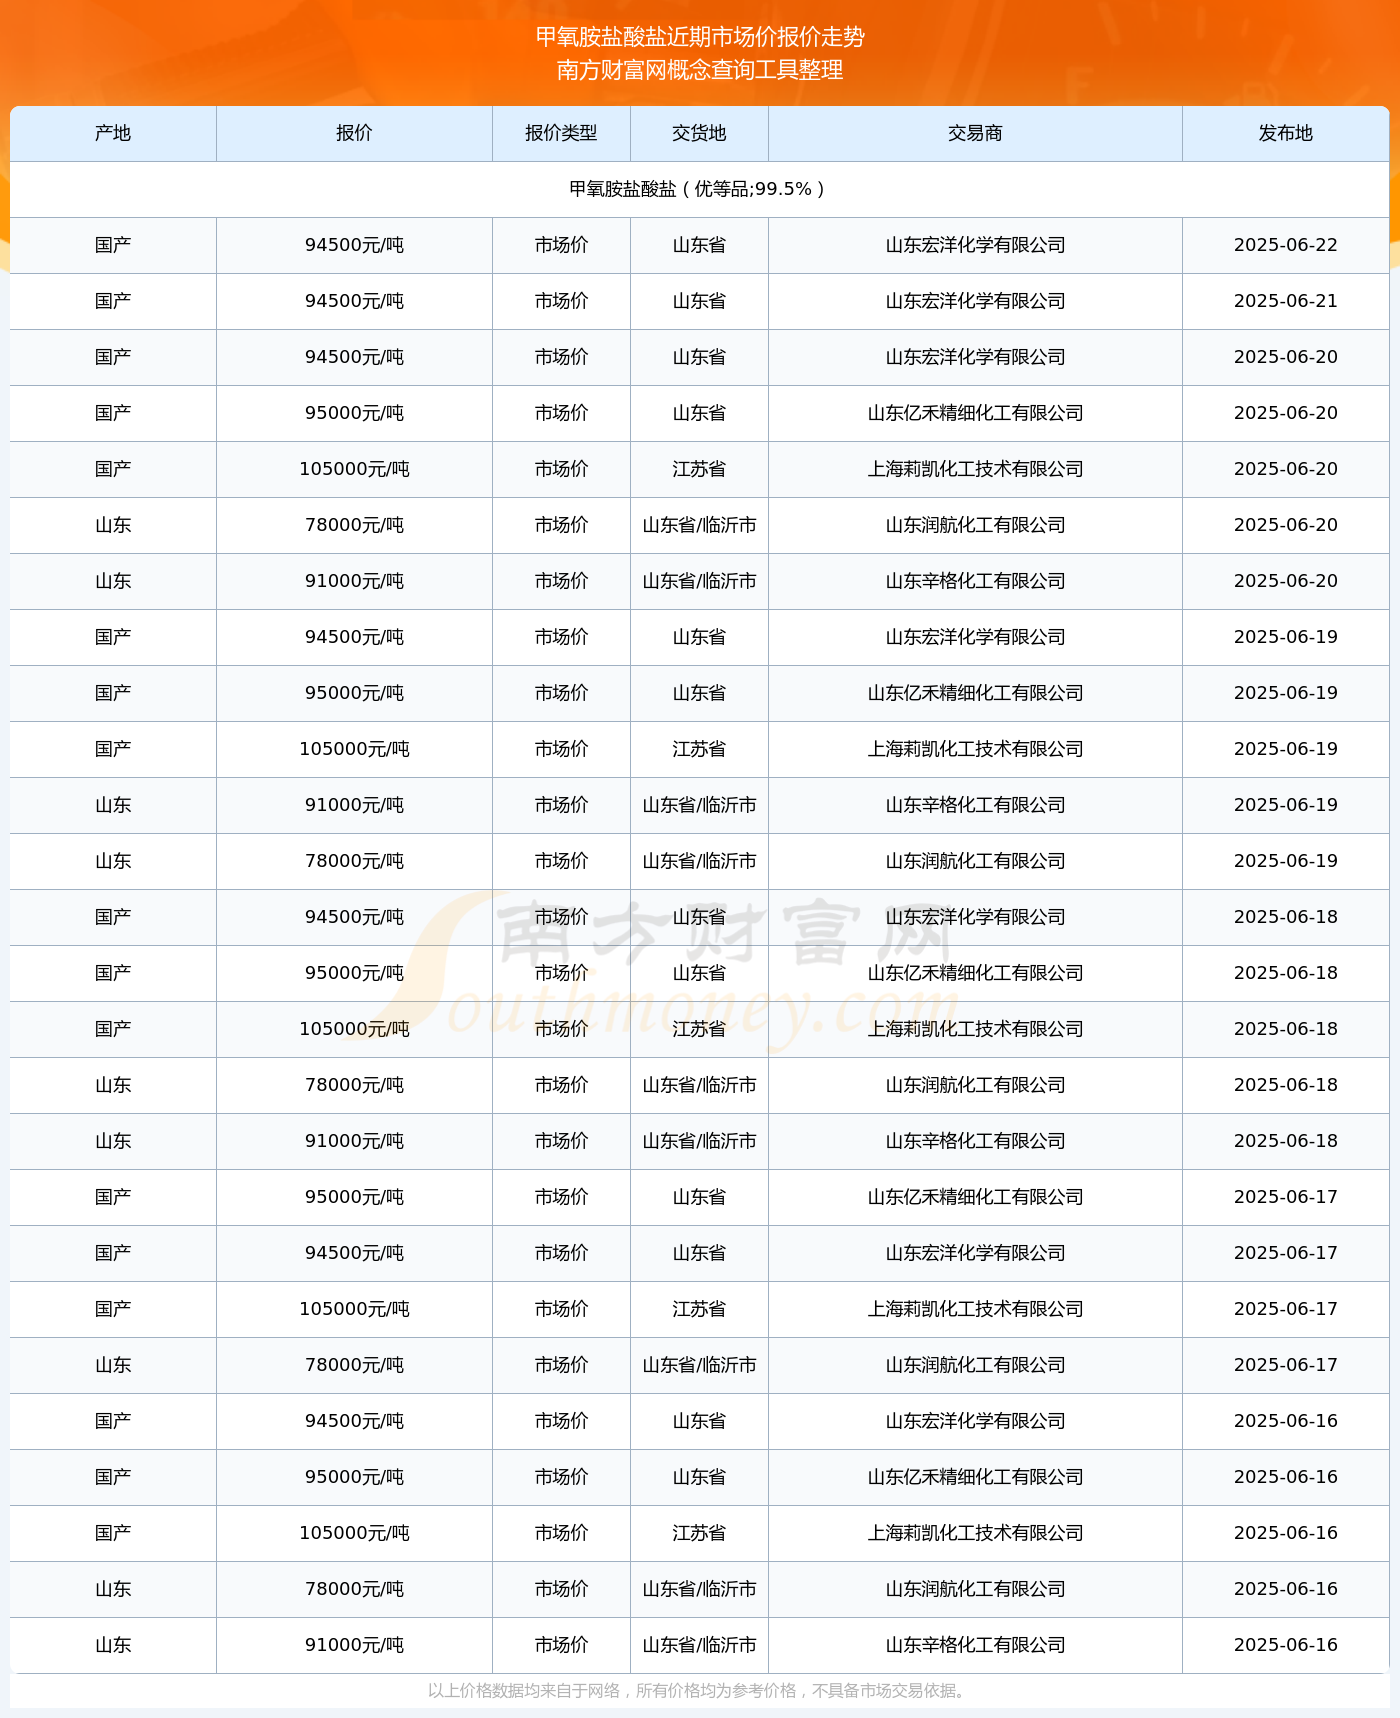Click 94500元/吨 in the 2025-06-22 row

point(354,245)
